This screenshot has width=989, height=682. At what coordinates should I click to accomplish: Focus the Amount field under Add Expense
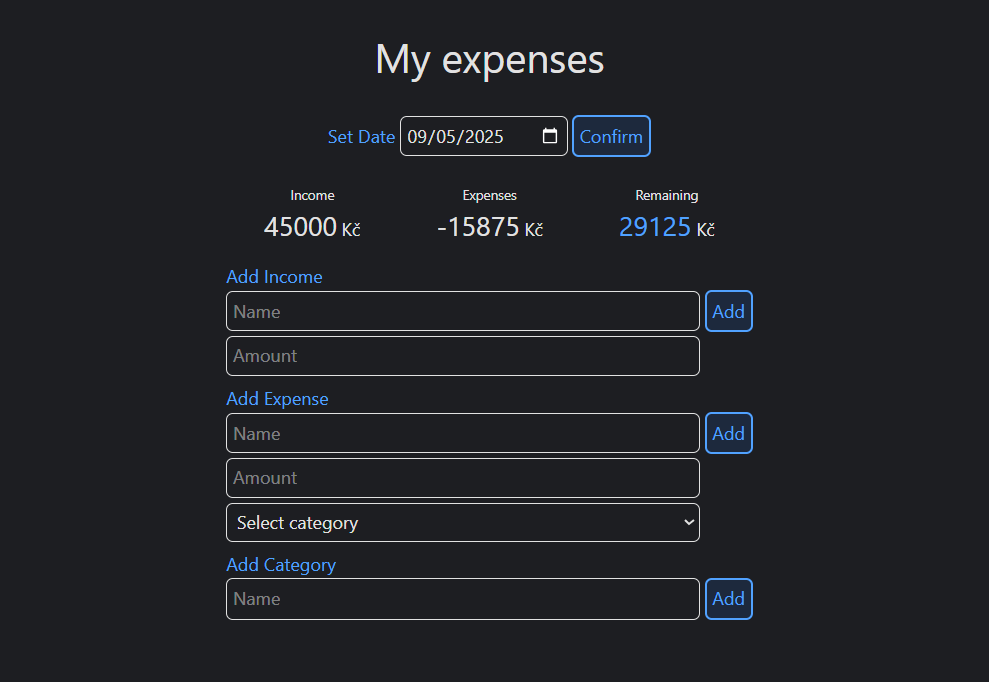[x=462, y=478]
